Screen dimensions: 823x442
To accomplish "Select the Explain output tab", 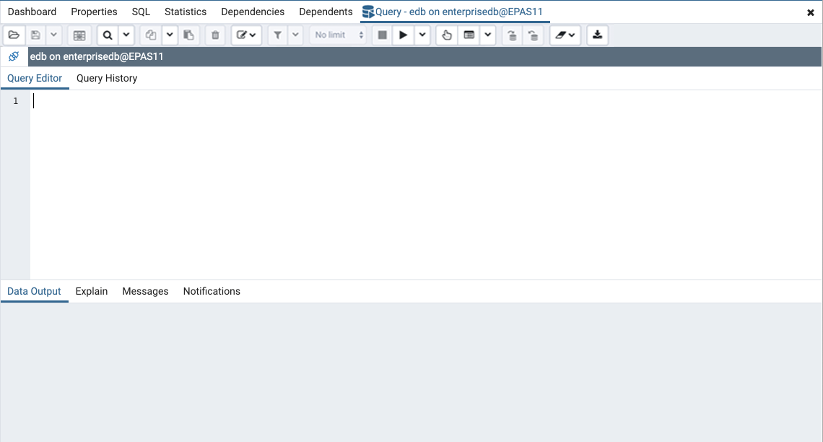I will point(91,292).
